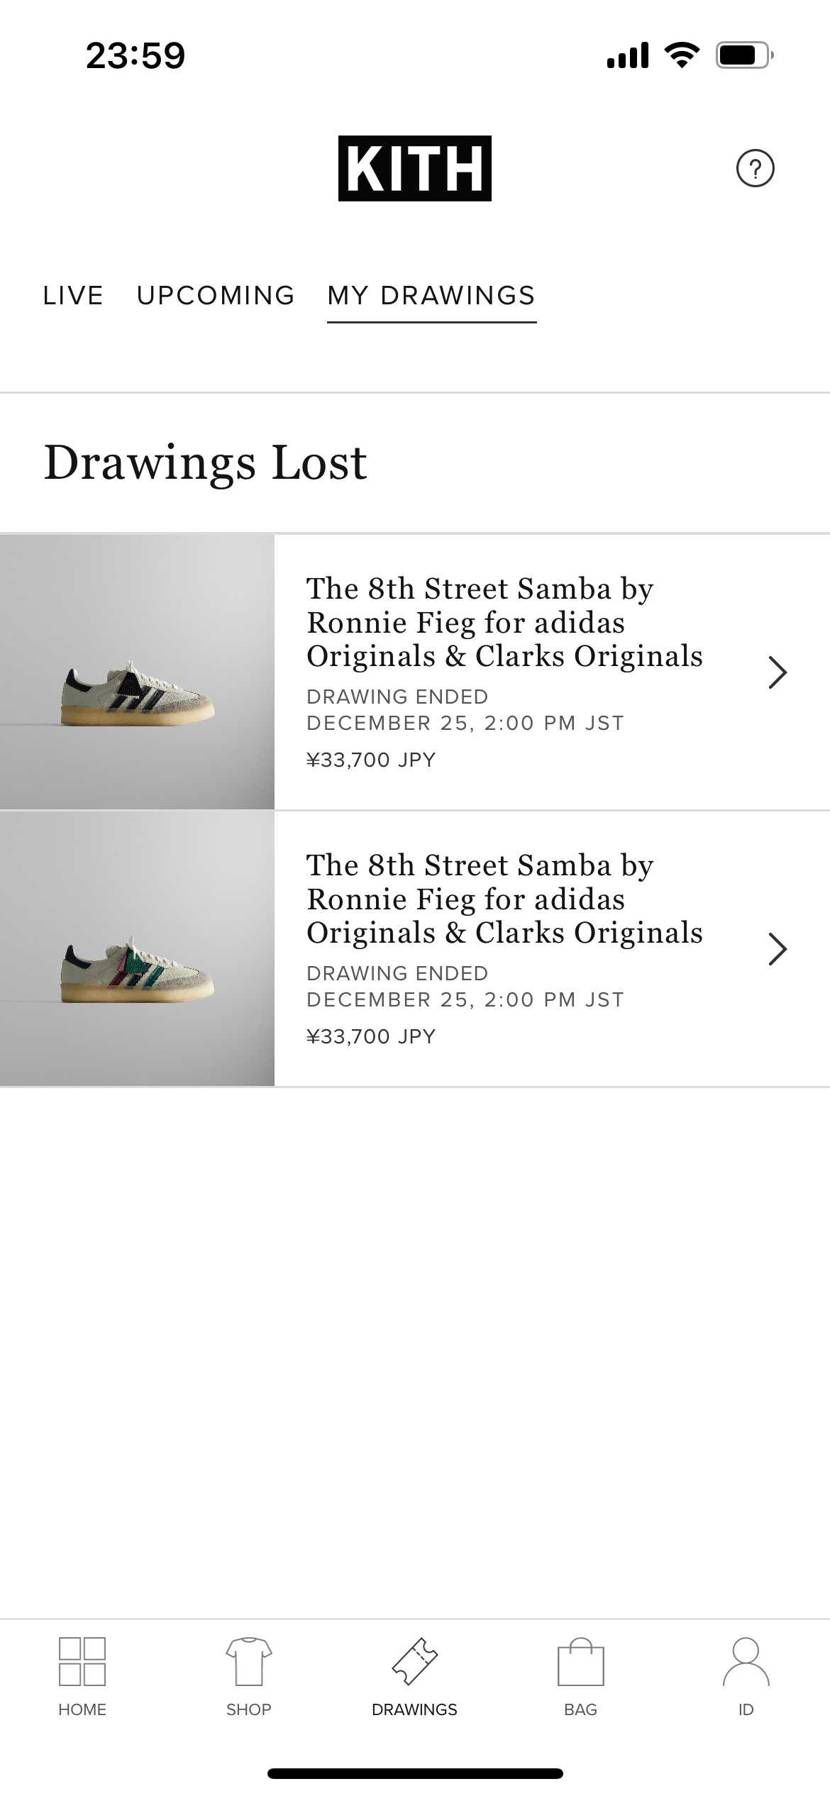Tap the Kith logo
The image size is (830, 1796).
414,168
